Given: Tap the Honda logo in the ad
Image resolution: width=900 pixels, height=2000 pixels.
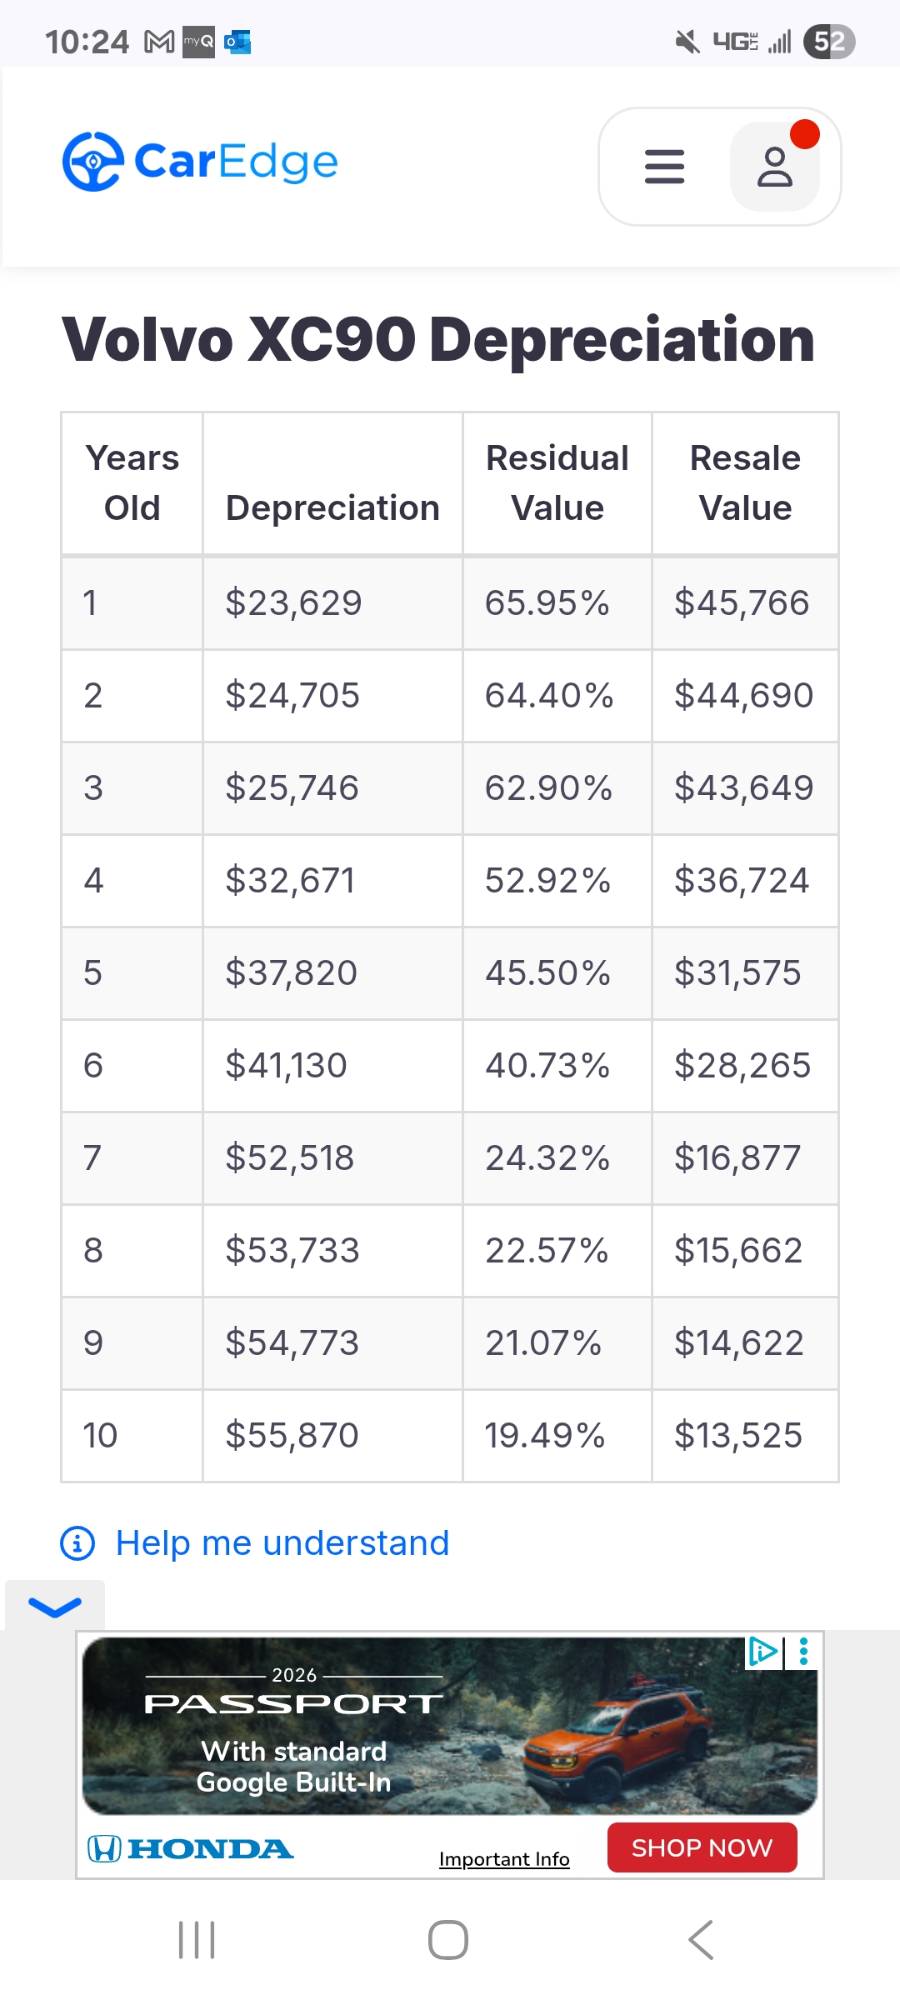Looking at the screenshot, I should click(x=190, y=1848).
